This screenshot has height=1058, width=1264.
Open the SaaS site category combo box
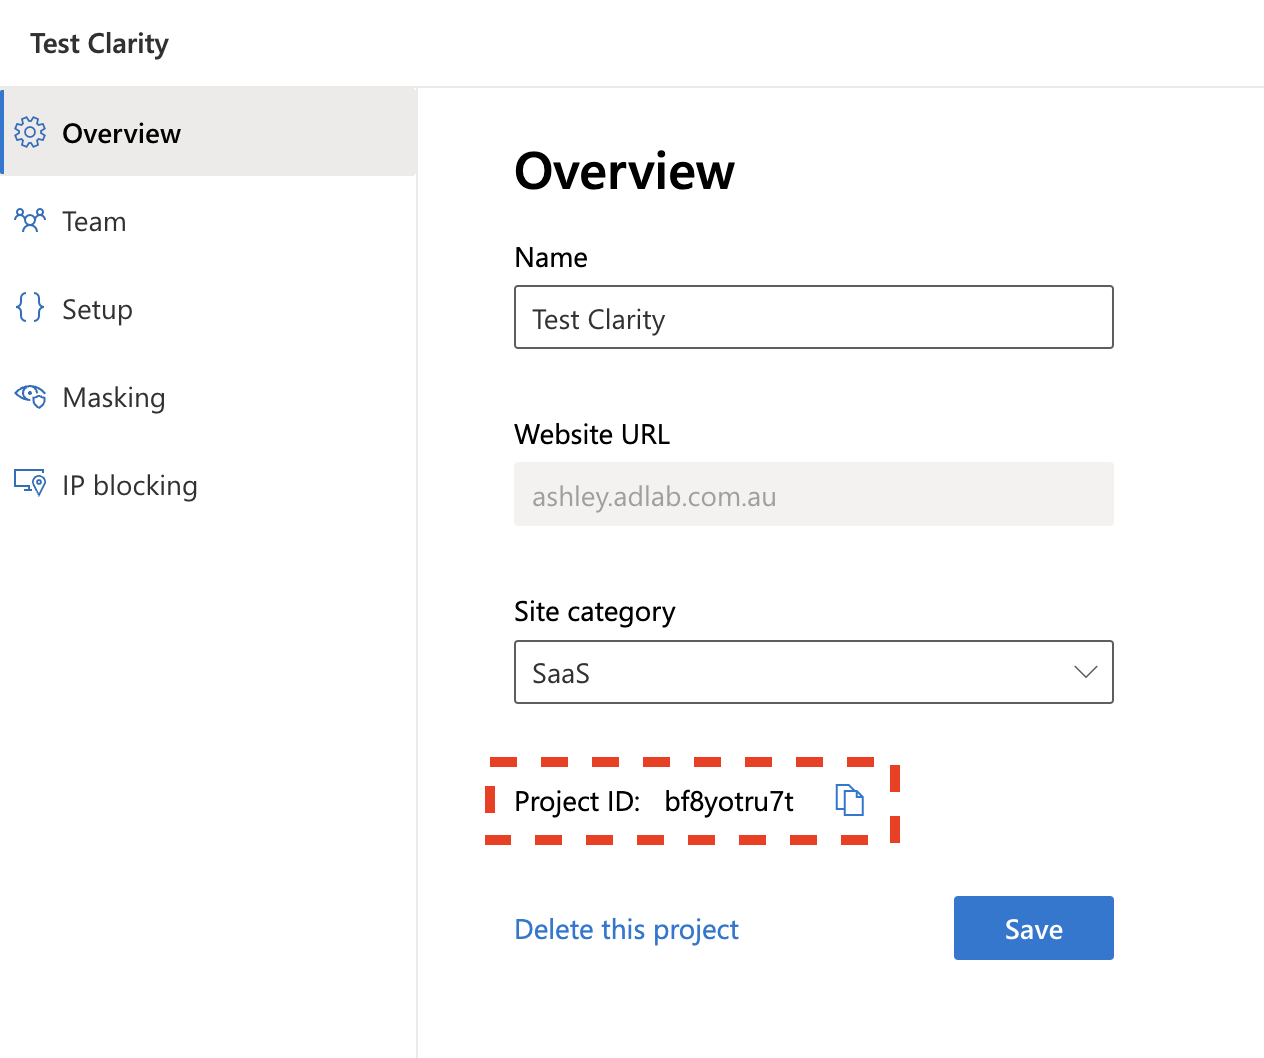[813, 672]
